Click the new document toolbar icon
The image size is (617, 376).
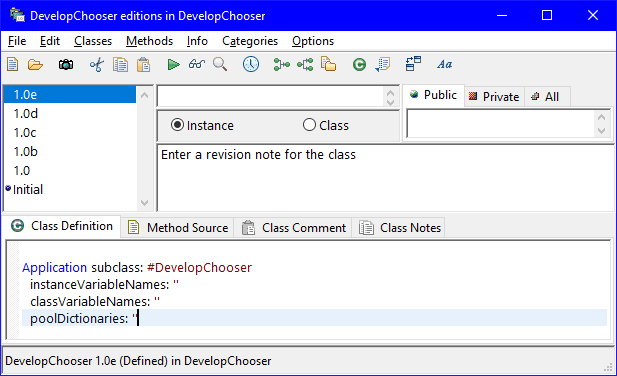[x=13, y=64]
